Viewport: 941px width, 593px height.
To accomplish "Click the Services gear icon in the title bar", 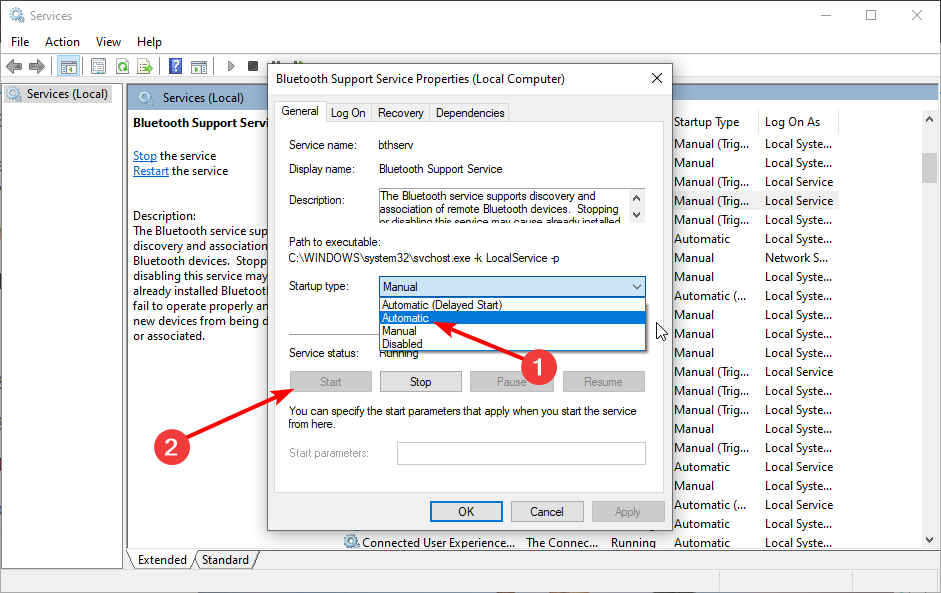I will 17,15.
